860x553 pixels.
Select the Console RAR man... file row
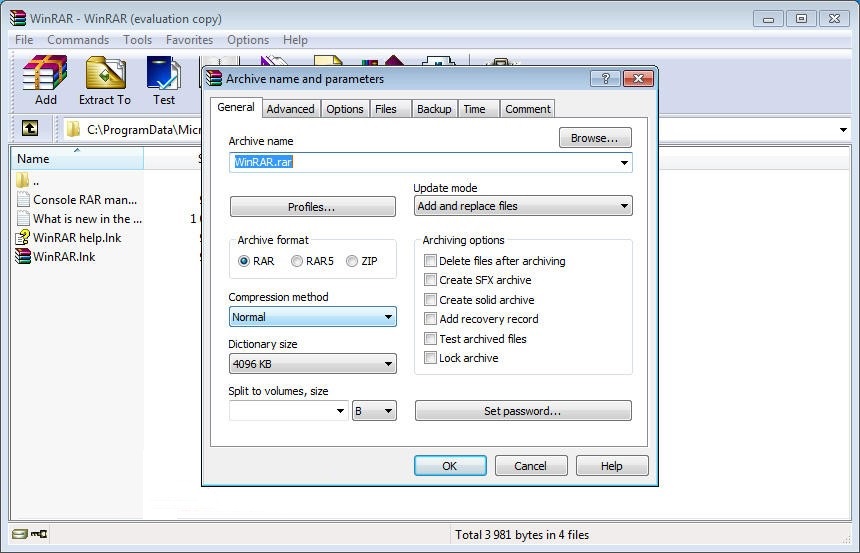(x=85, y=200)
